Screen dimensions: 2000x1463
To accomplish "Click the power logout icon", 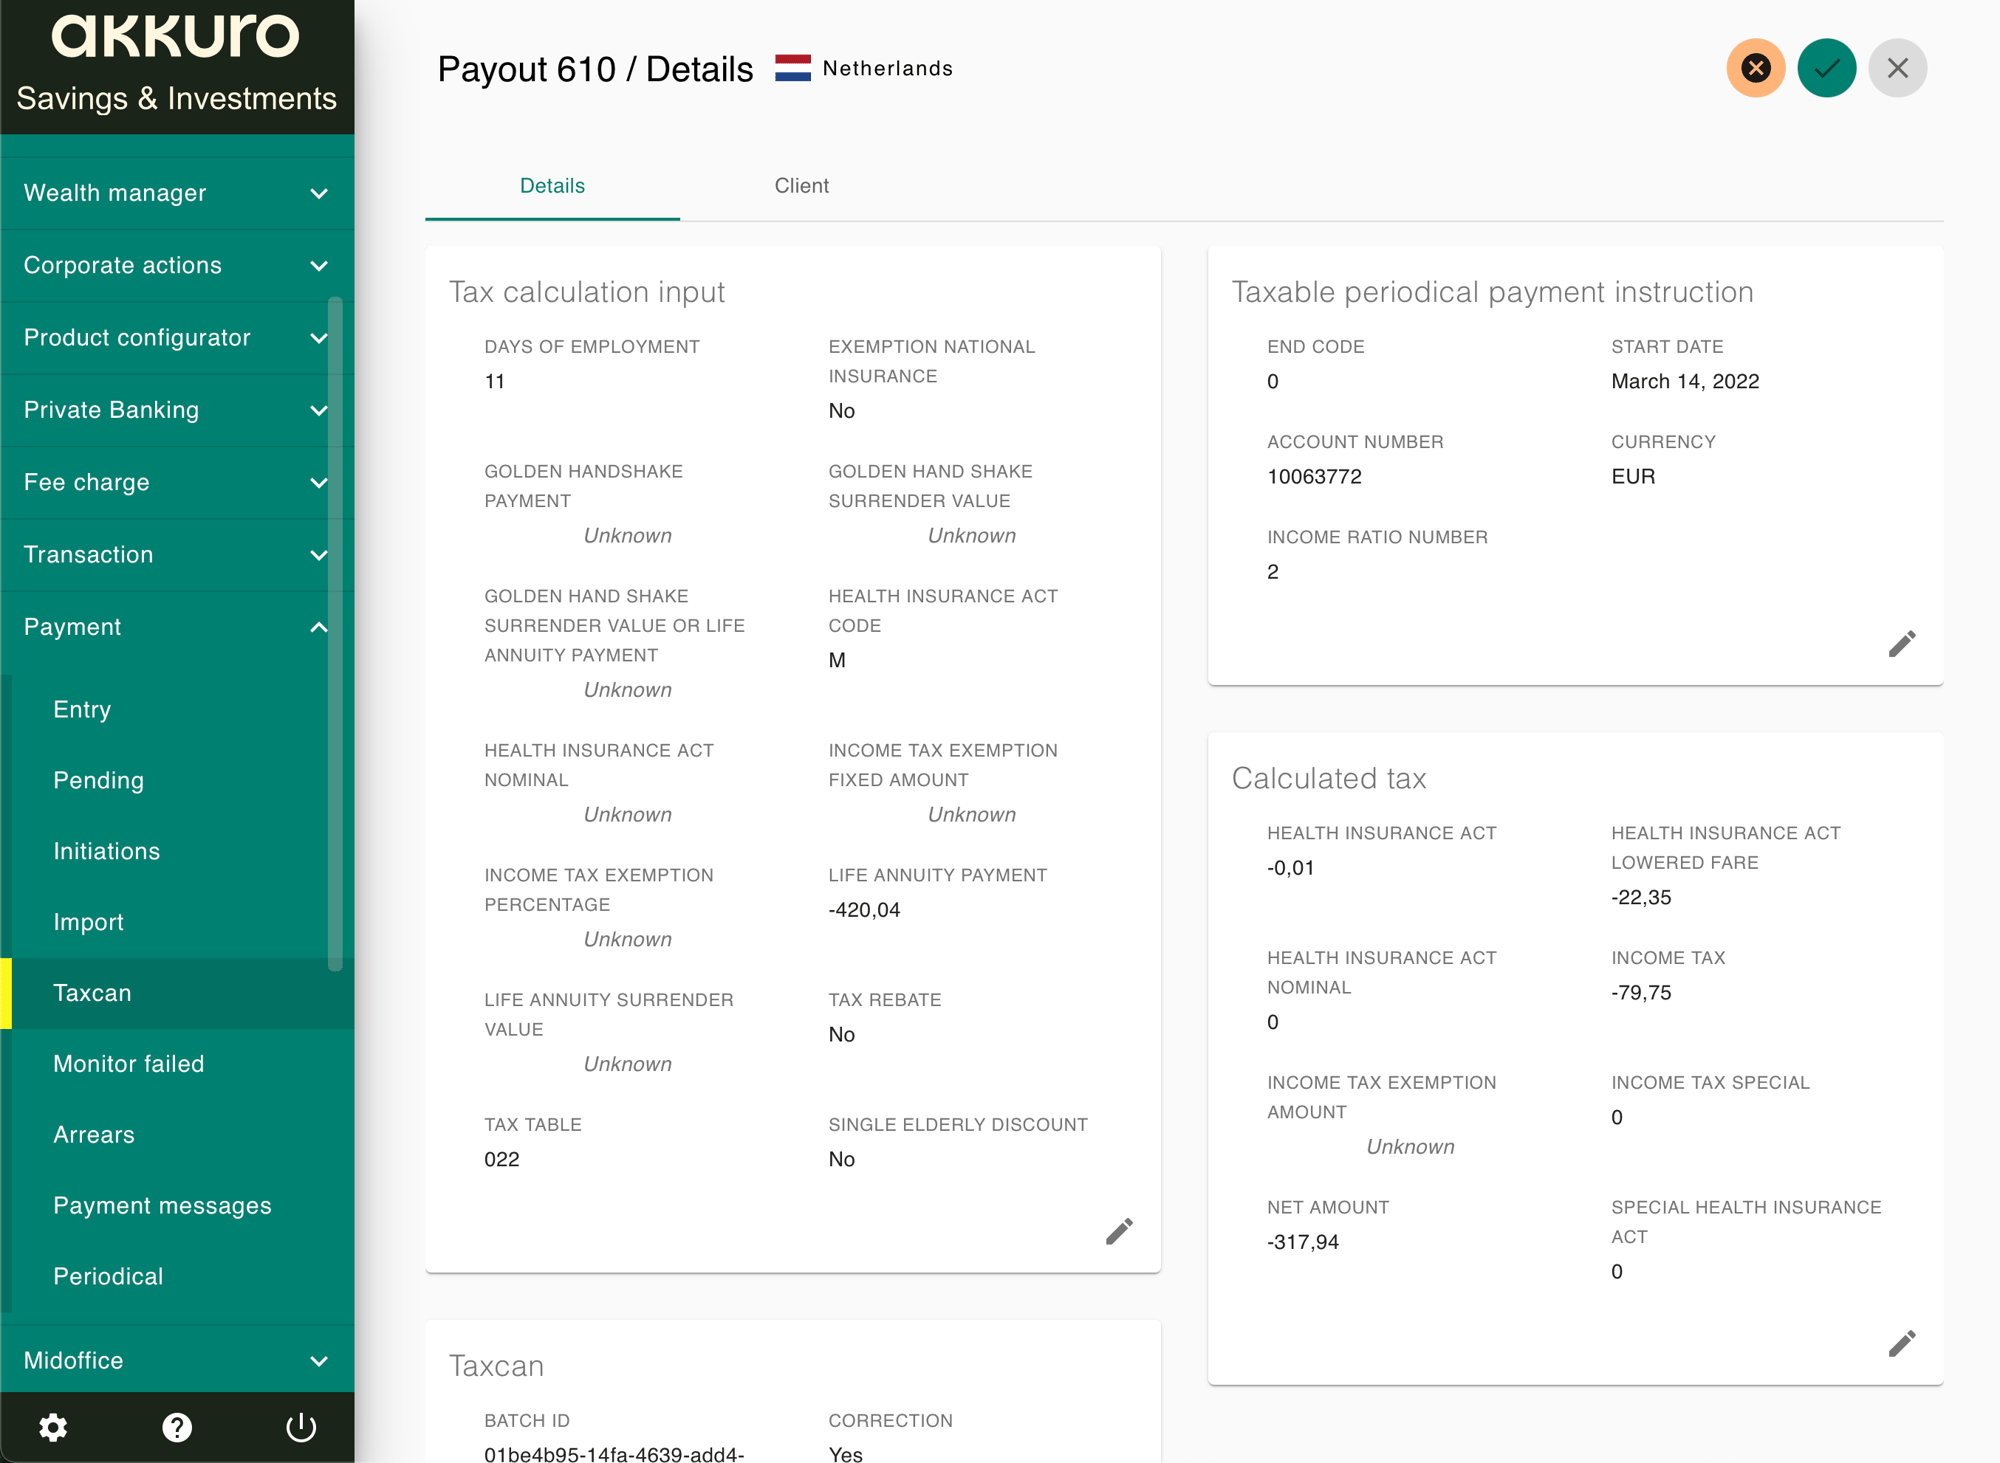I will tap(301, 1427).
